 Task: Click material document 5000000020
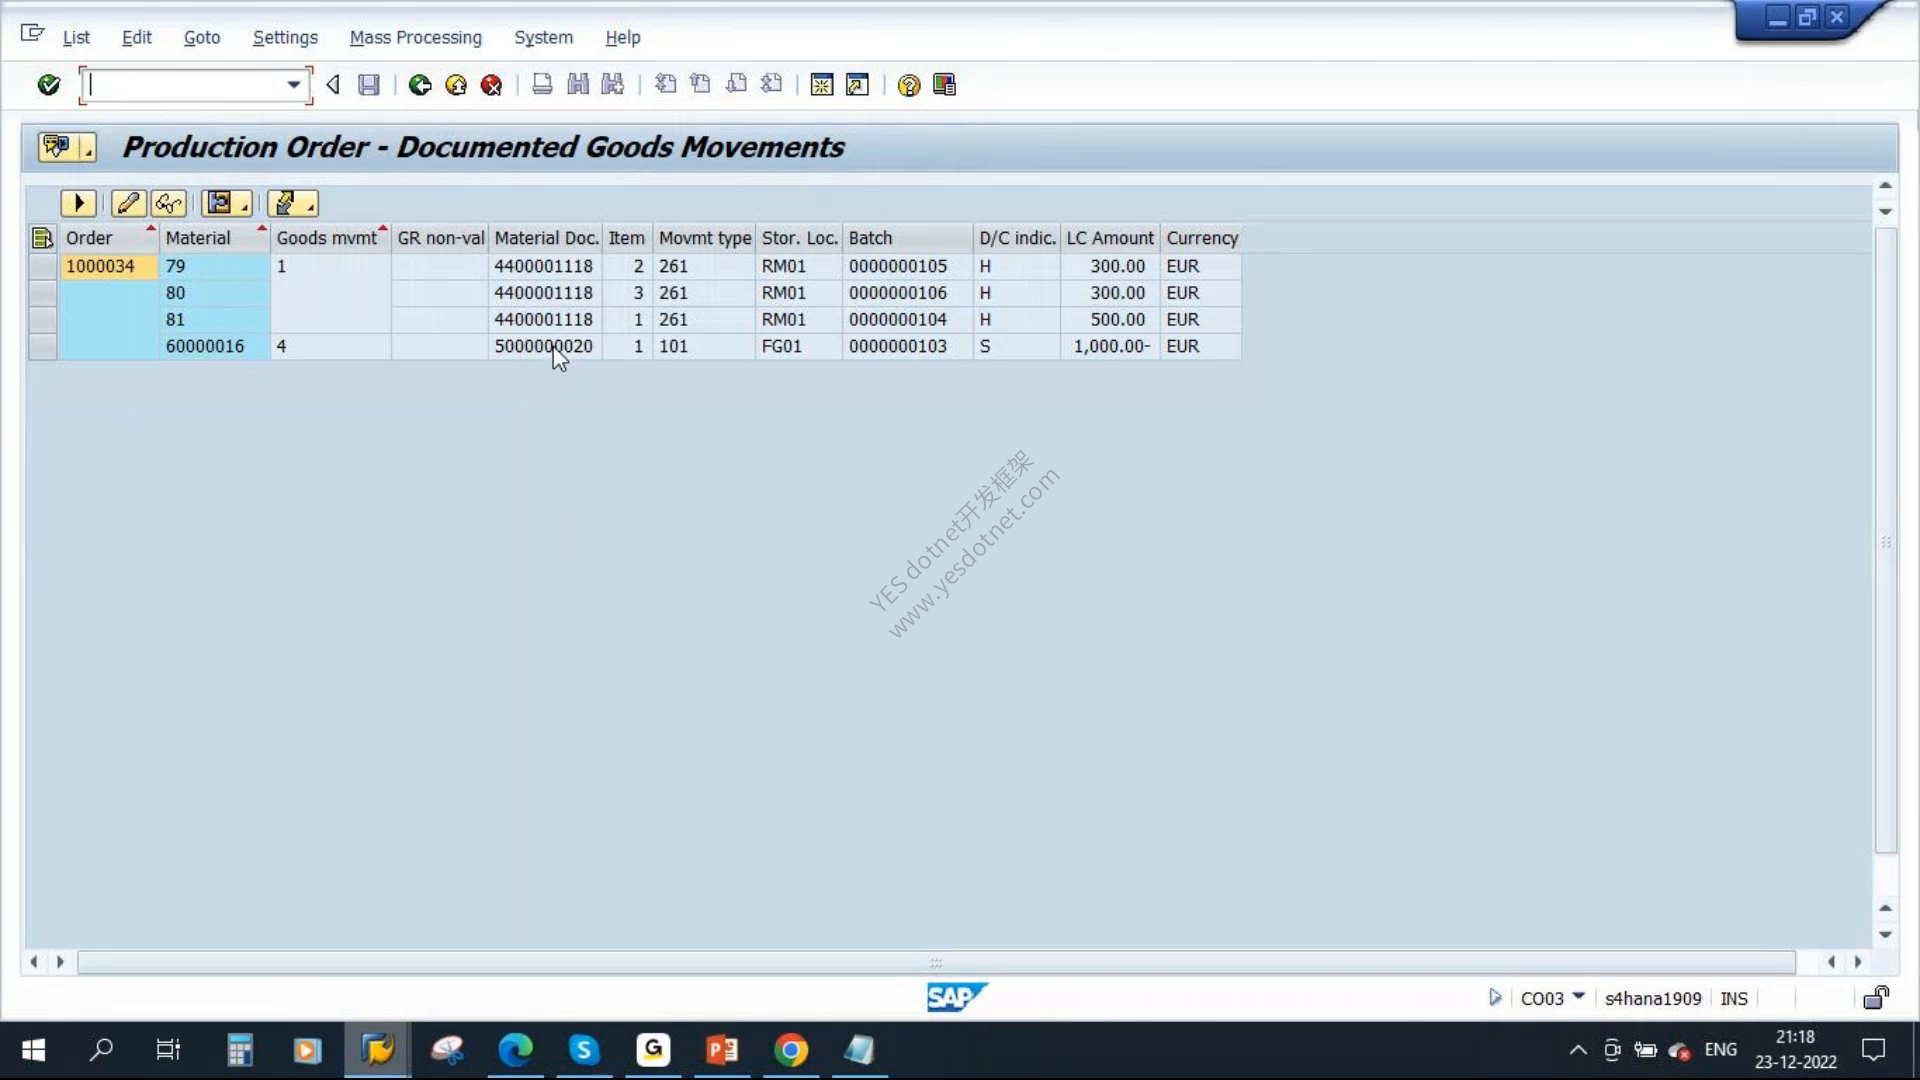click(543, 346)
